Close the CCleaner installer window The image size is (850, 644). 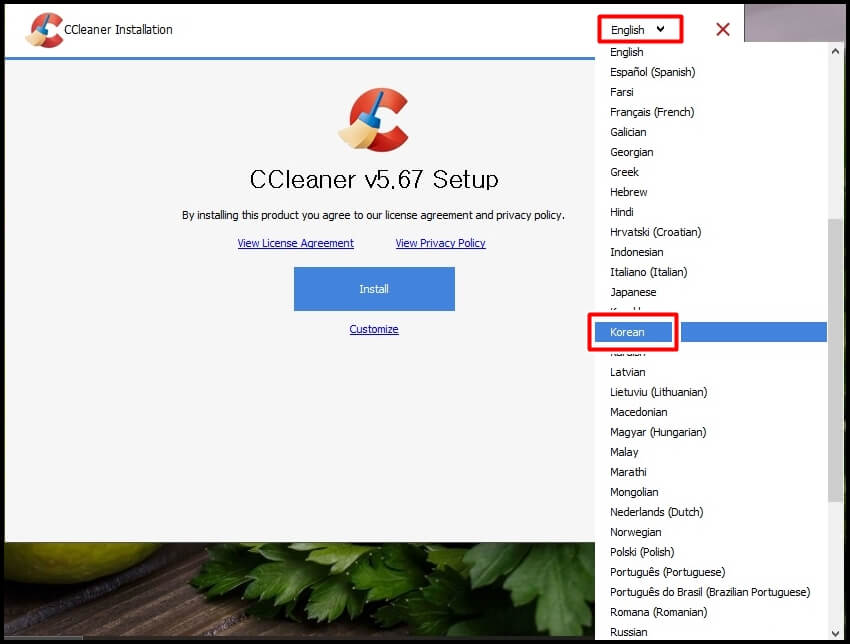click(723, 29)
